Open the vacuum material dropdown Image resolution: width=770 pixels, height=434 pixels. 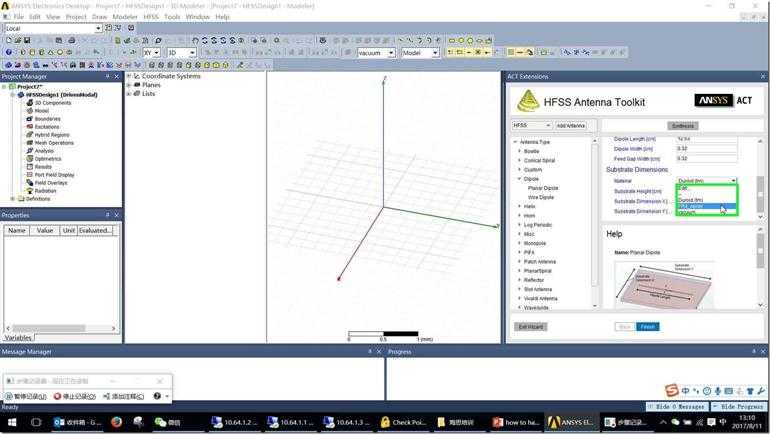[391, 53]
